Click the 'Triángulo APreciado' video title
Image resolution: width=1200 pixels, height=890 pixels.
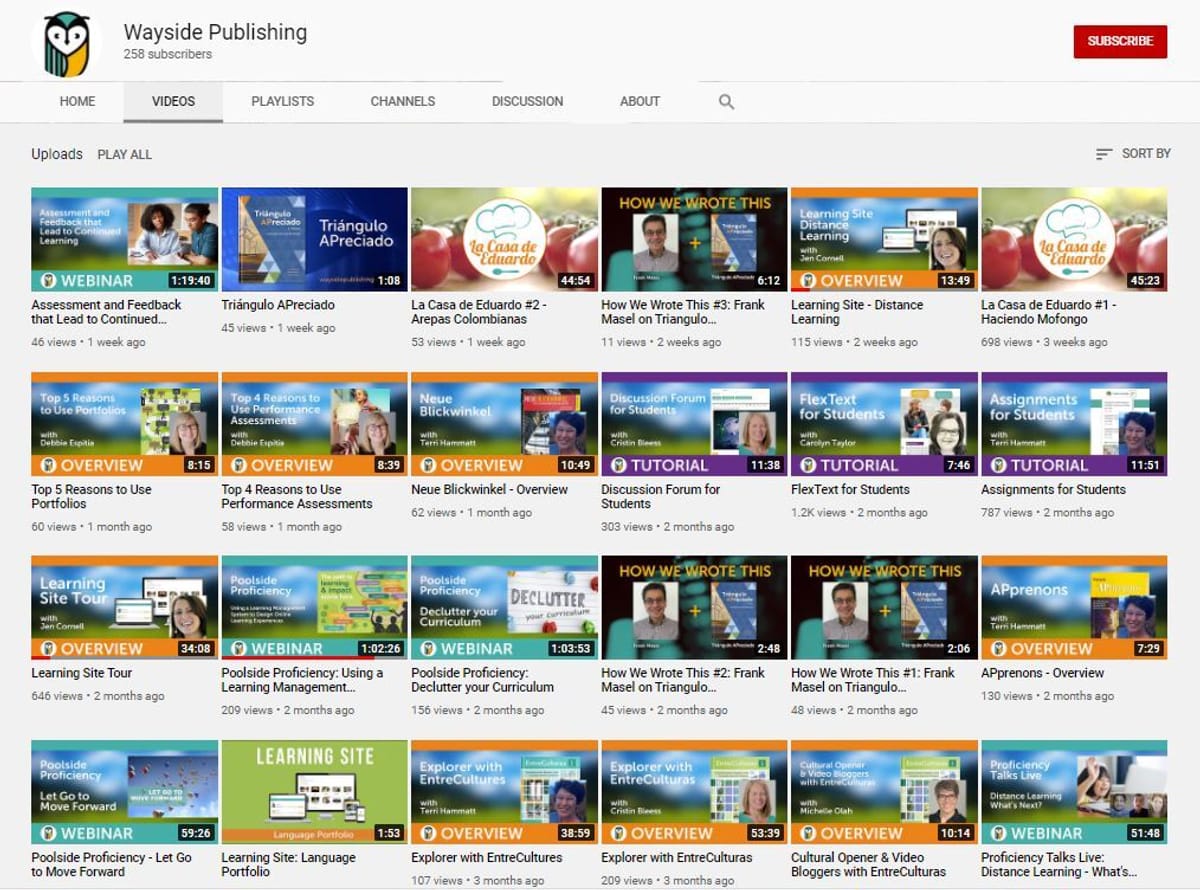[278, 305]
